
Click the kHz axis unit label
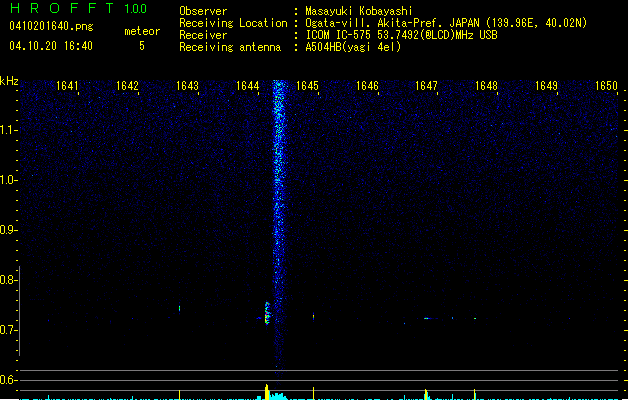tap(9, 81)
